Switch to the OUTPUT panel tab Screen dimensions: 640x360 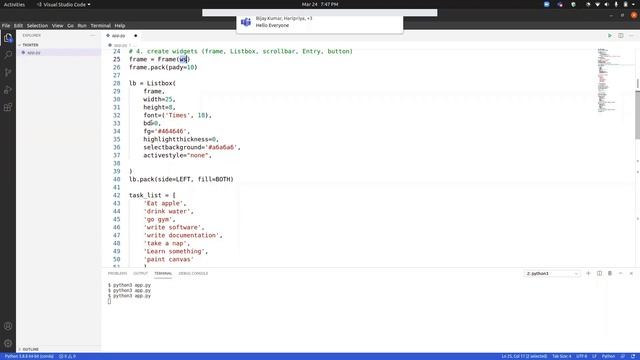click(140, 273)
